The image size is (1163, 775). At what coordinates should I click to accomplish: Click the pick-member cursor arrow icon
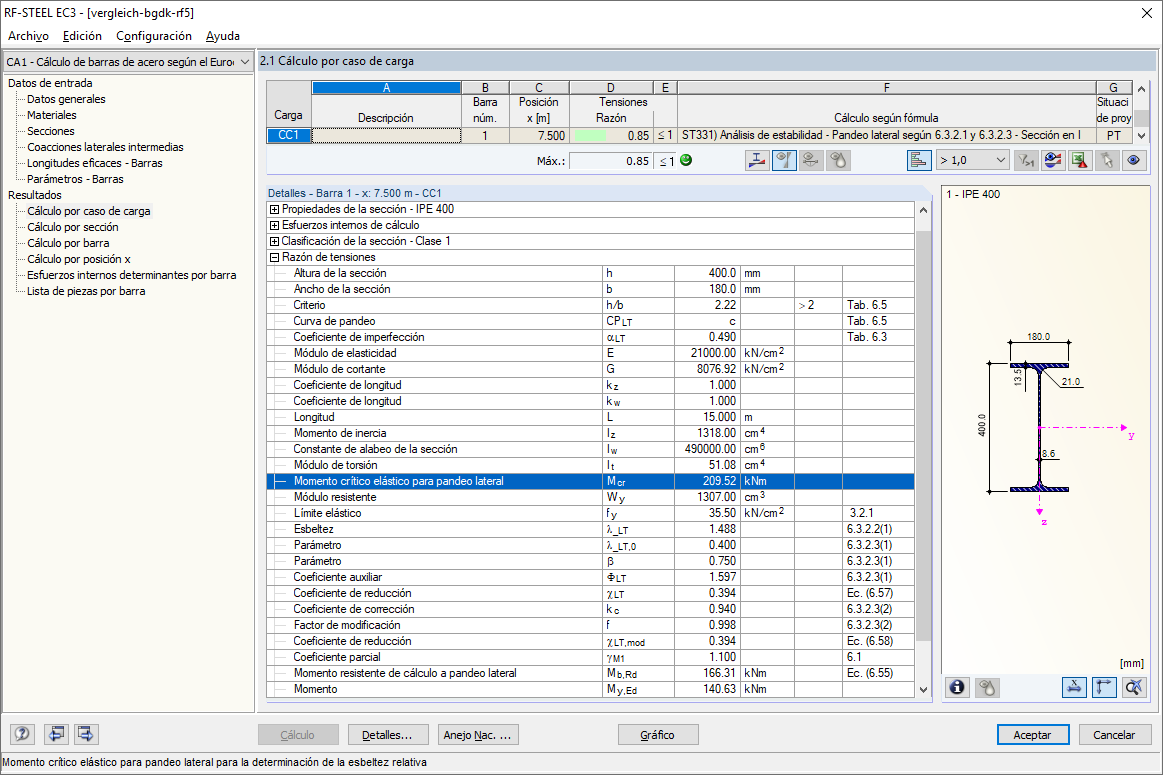point(1107,160)
